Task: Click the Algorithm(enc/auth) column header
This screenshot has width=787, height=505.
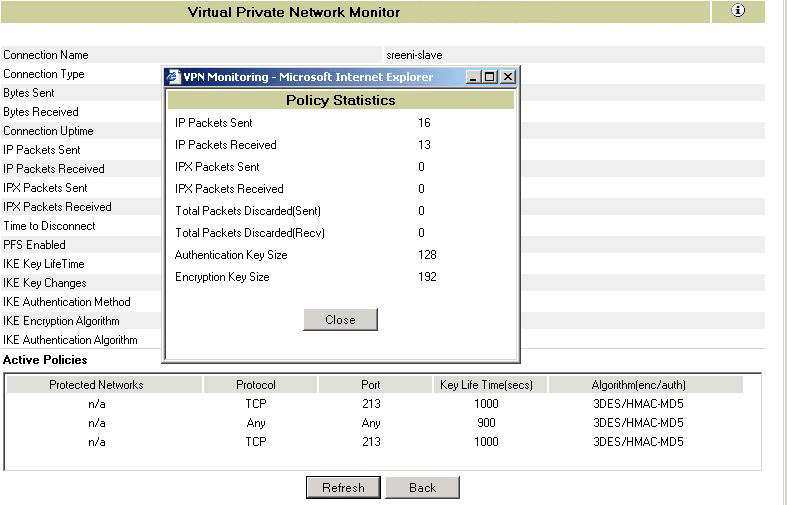Action: click(x=639, y=384)
